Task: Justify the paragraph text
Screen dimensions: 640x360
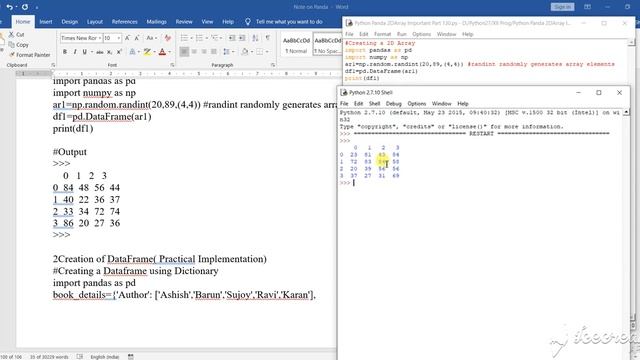Action: 214,52
